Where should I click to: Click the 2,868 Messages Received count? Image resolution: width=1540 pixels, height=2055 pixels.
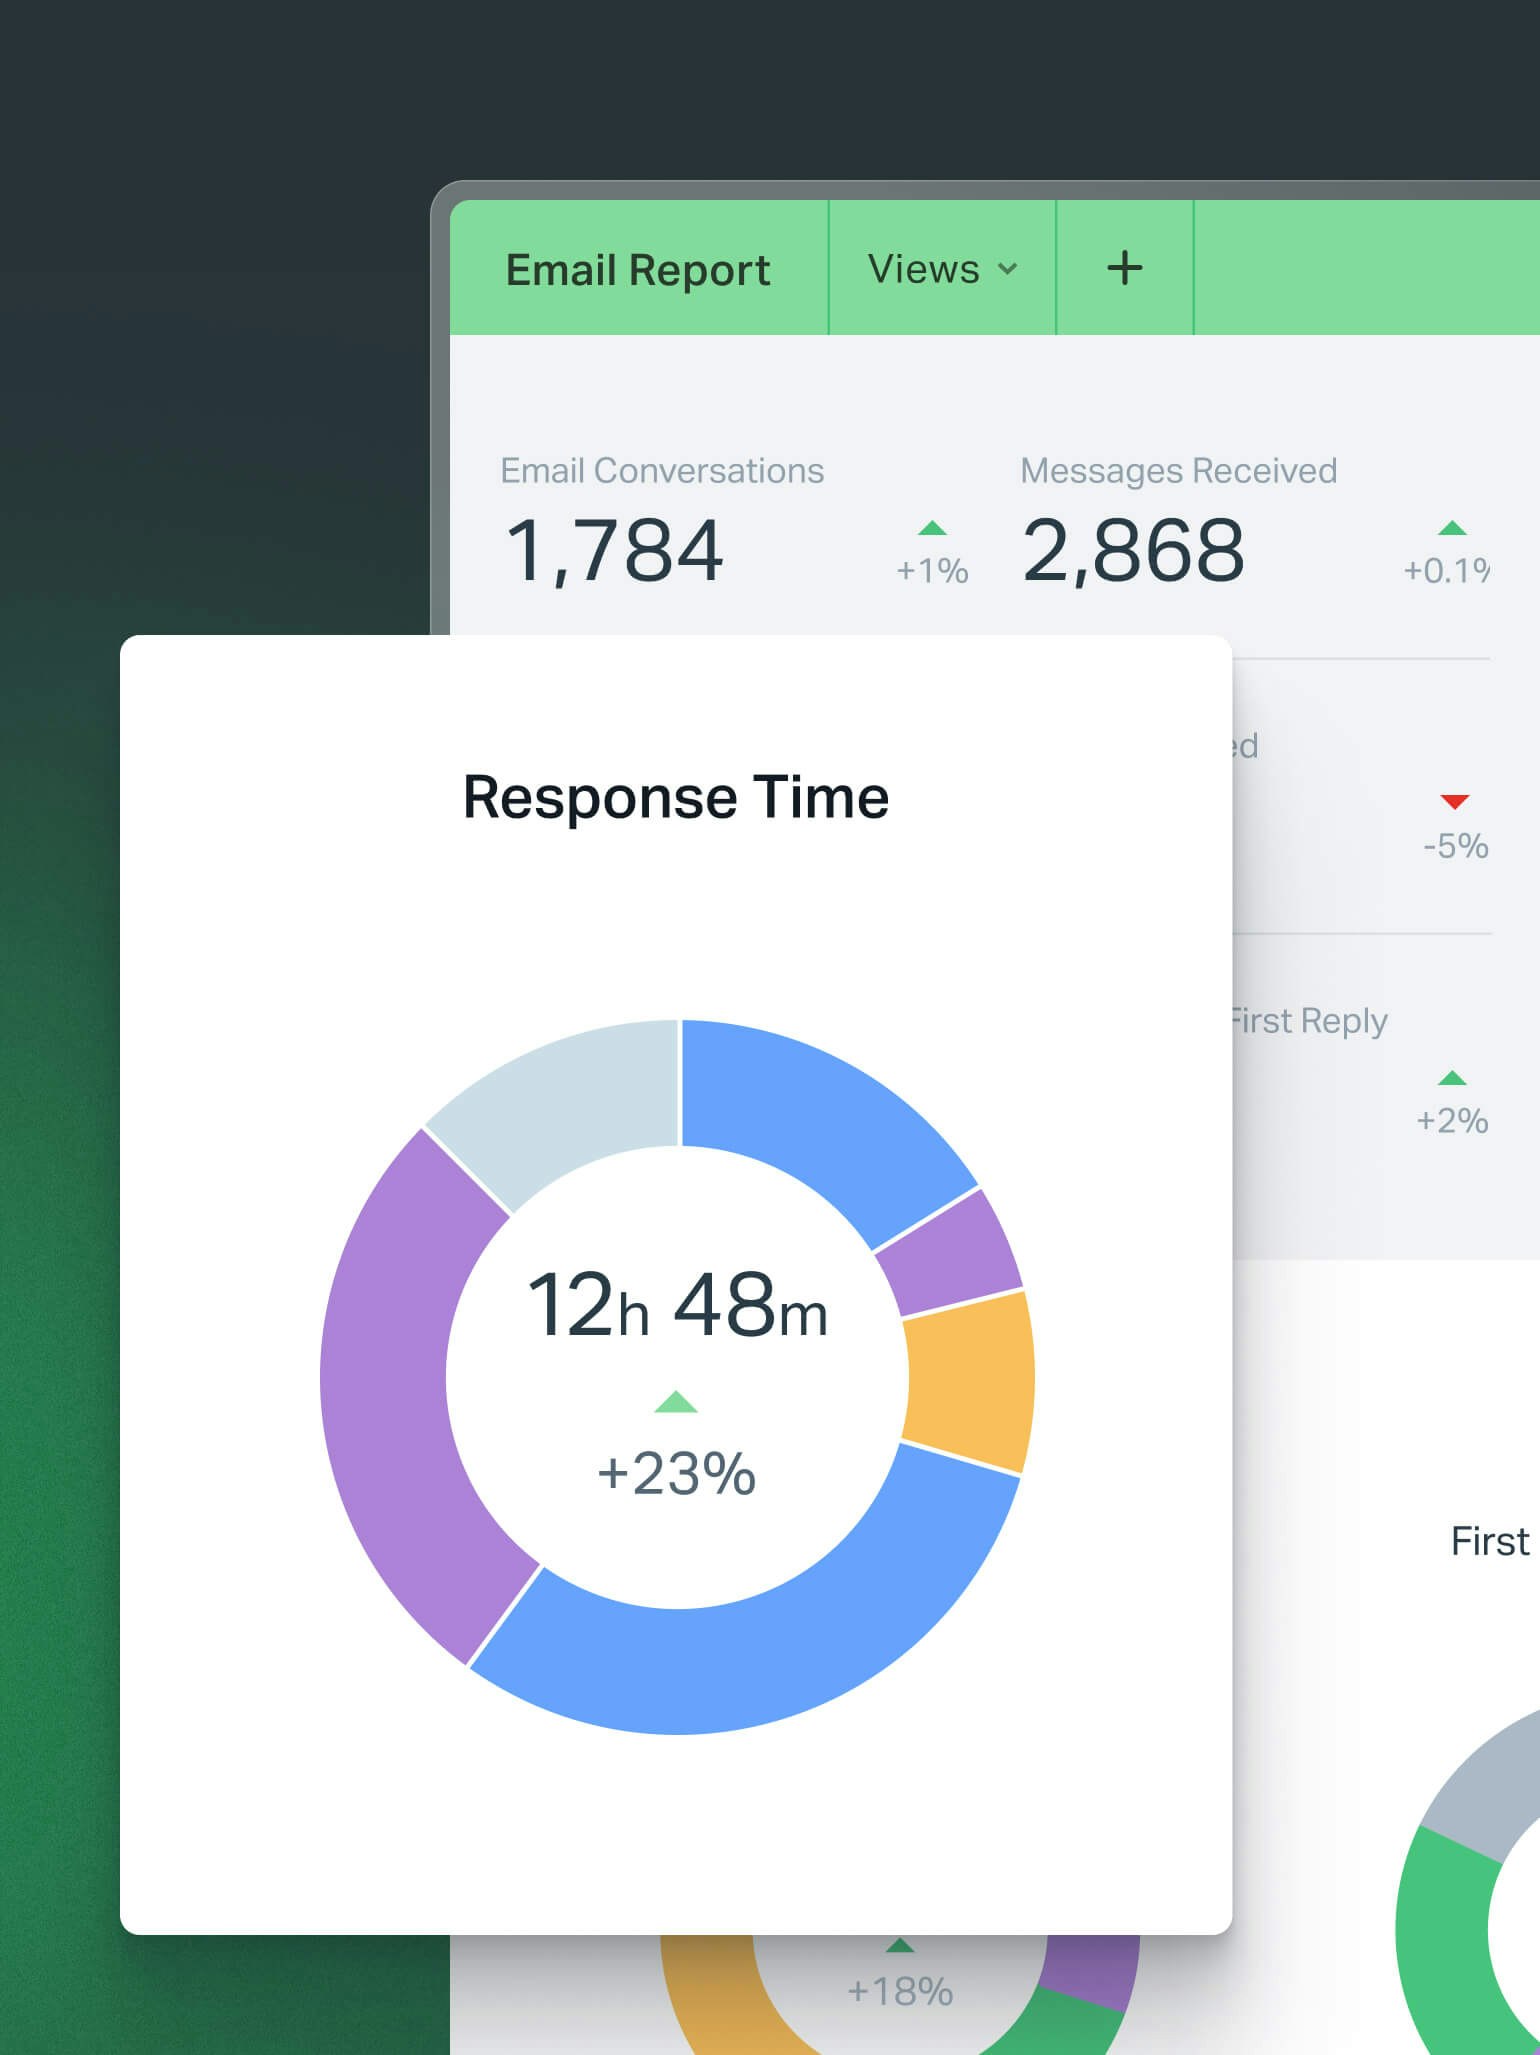pos(1133,551)
